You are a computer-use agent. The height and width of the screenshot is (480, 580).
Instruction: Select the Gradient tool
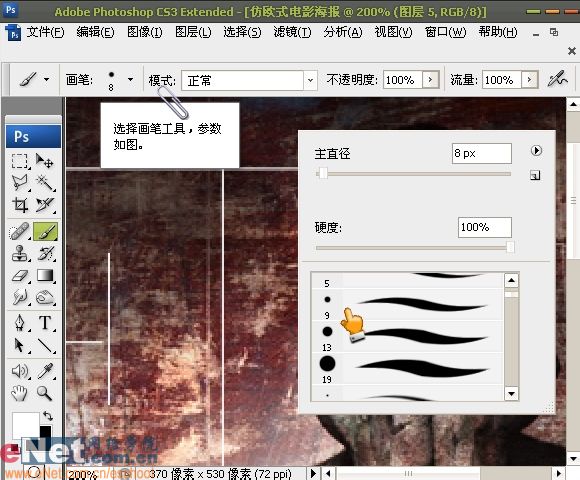click(45, 276)
